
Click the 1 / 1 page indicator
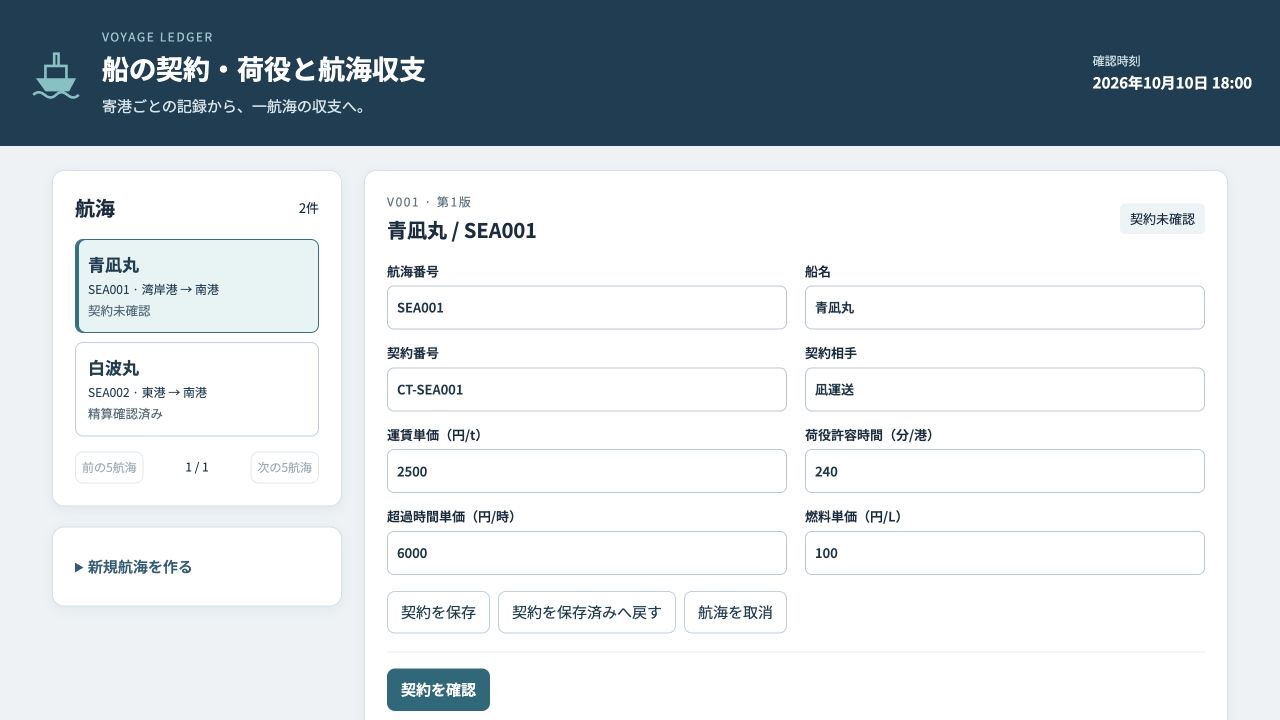(x=197, y=467)
